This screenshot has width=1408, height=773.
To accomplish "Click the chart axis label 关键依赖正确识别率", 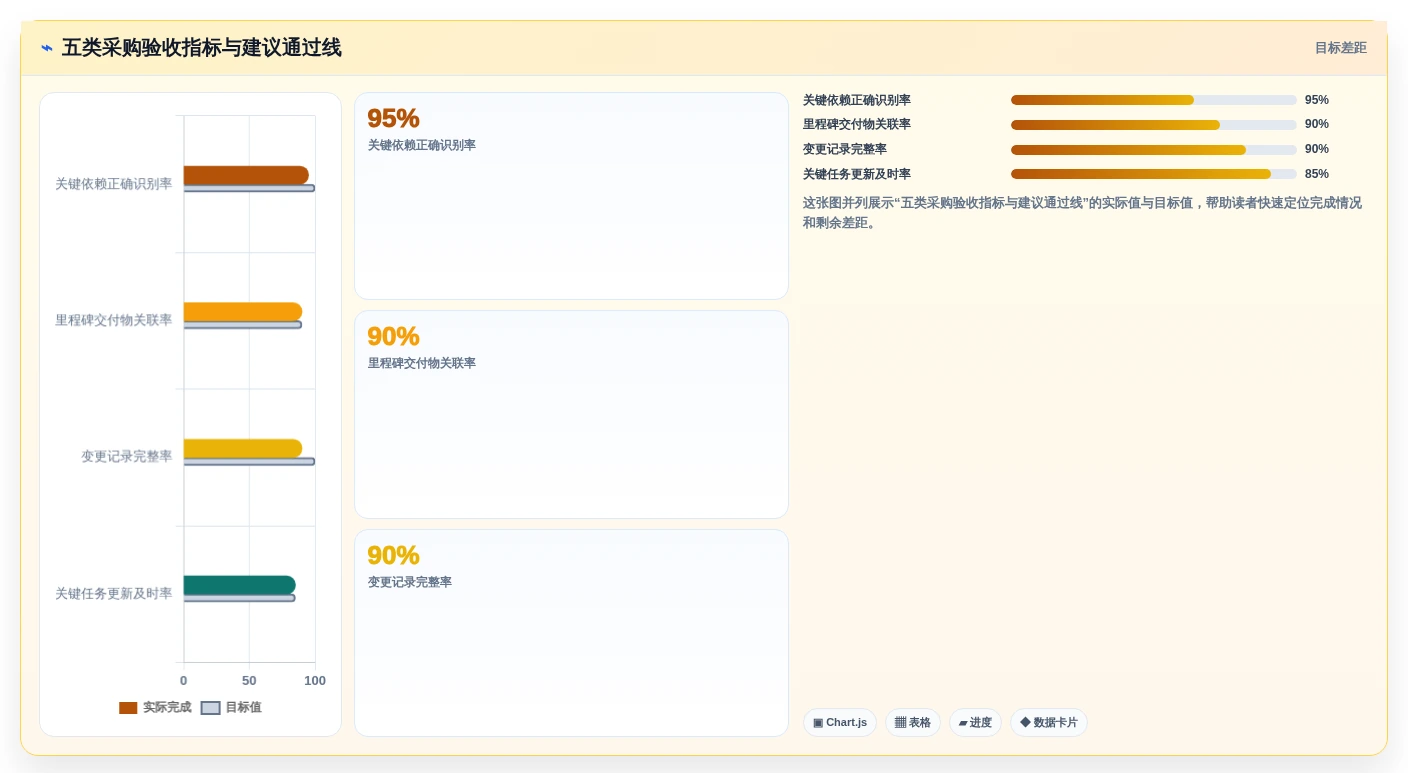I will tap(113, 184).
